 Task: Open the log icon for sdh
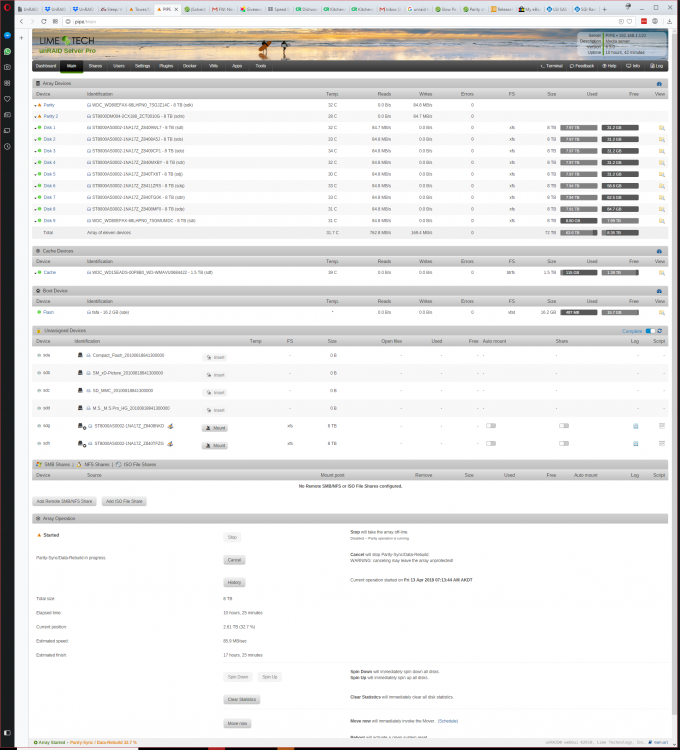click(636, 443)
